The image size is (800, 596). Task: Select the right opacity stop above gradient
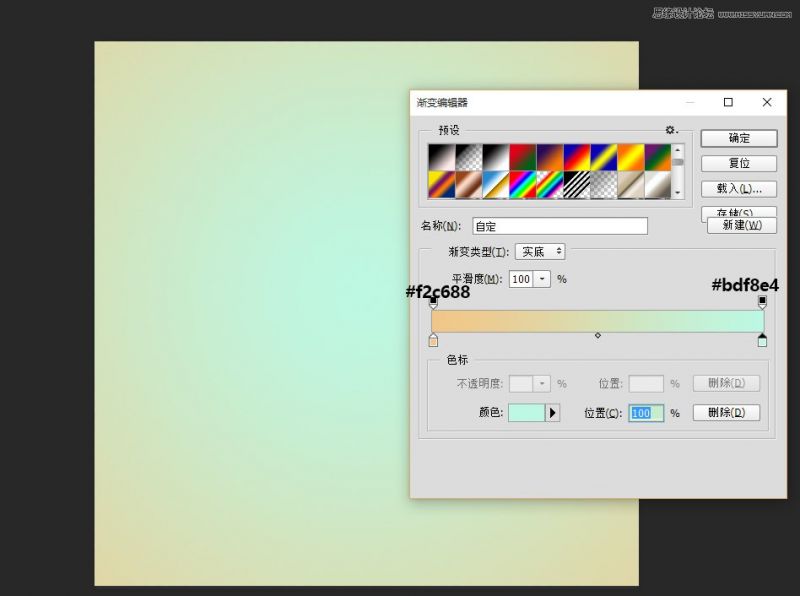point(762,300)
